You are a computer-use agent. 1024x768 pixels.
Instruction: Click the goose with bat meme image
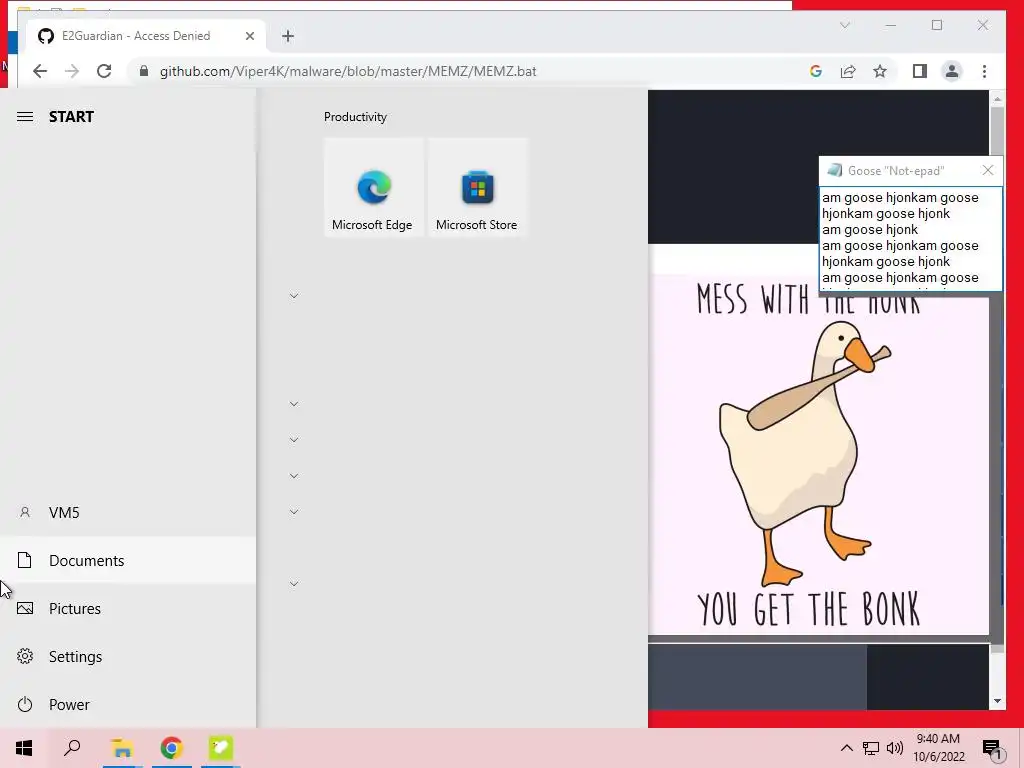pos(818,456)
